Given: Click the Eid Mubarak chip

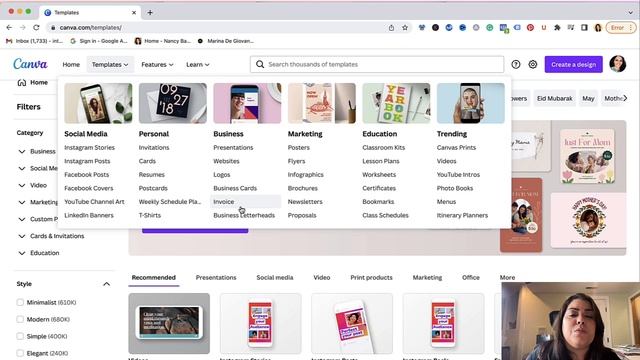Looking at the screenshot, I should [555, 98].
